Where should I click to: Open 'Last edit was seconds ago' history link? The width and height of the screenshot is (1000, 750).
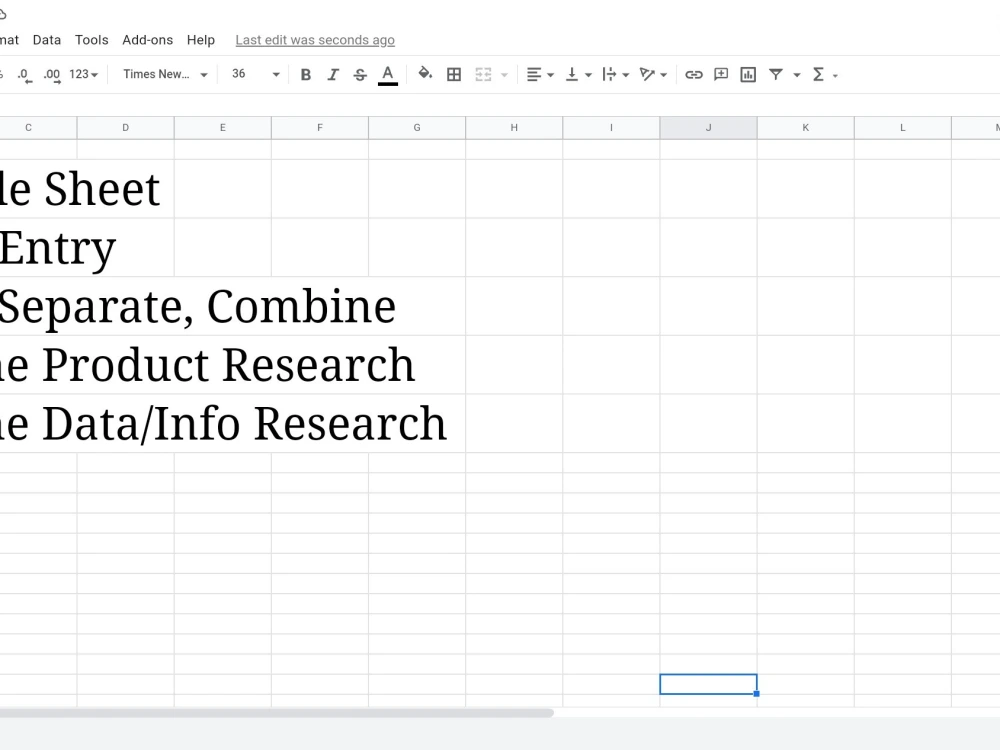[315, 40]
